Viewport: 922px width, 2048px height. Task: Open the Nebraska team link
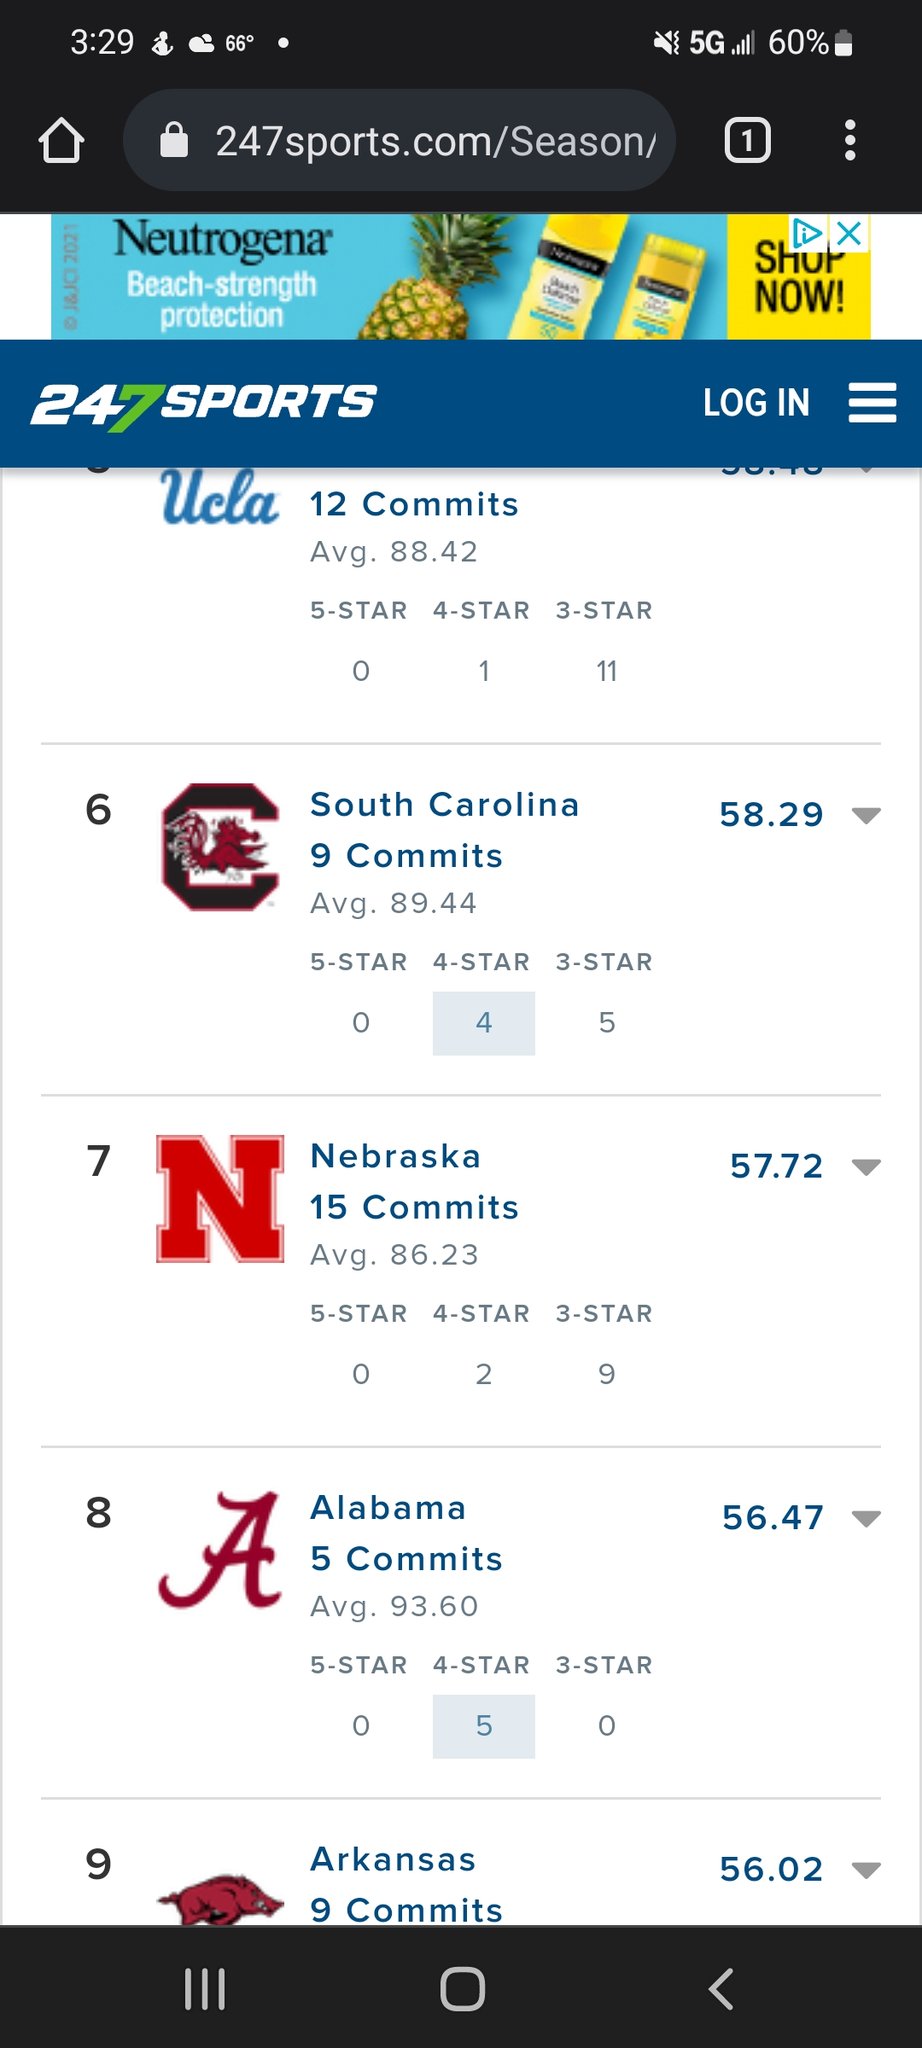click(395, 1156)
